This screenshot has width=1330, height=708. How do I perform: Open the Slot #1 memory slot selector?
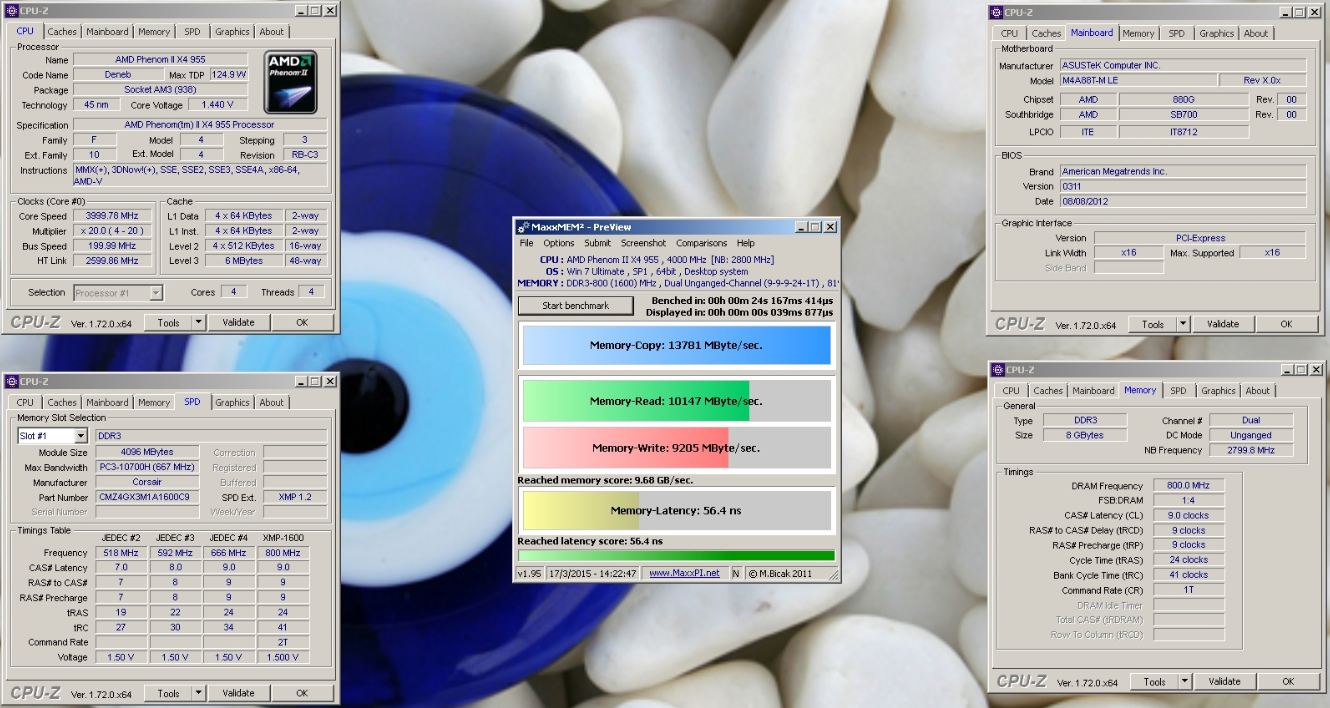pos(53,436)
